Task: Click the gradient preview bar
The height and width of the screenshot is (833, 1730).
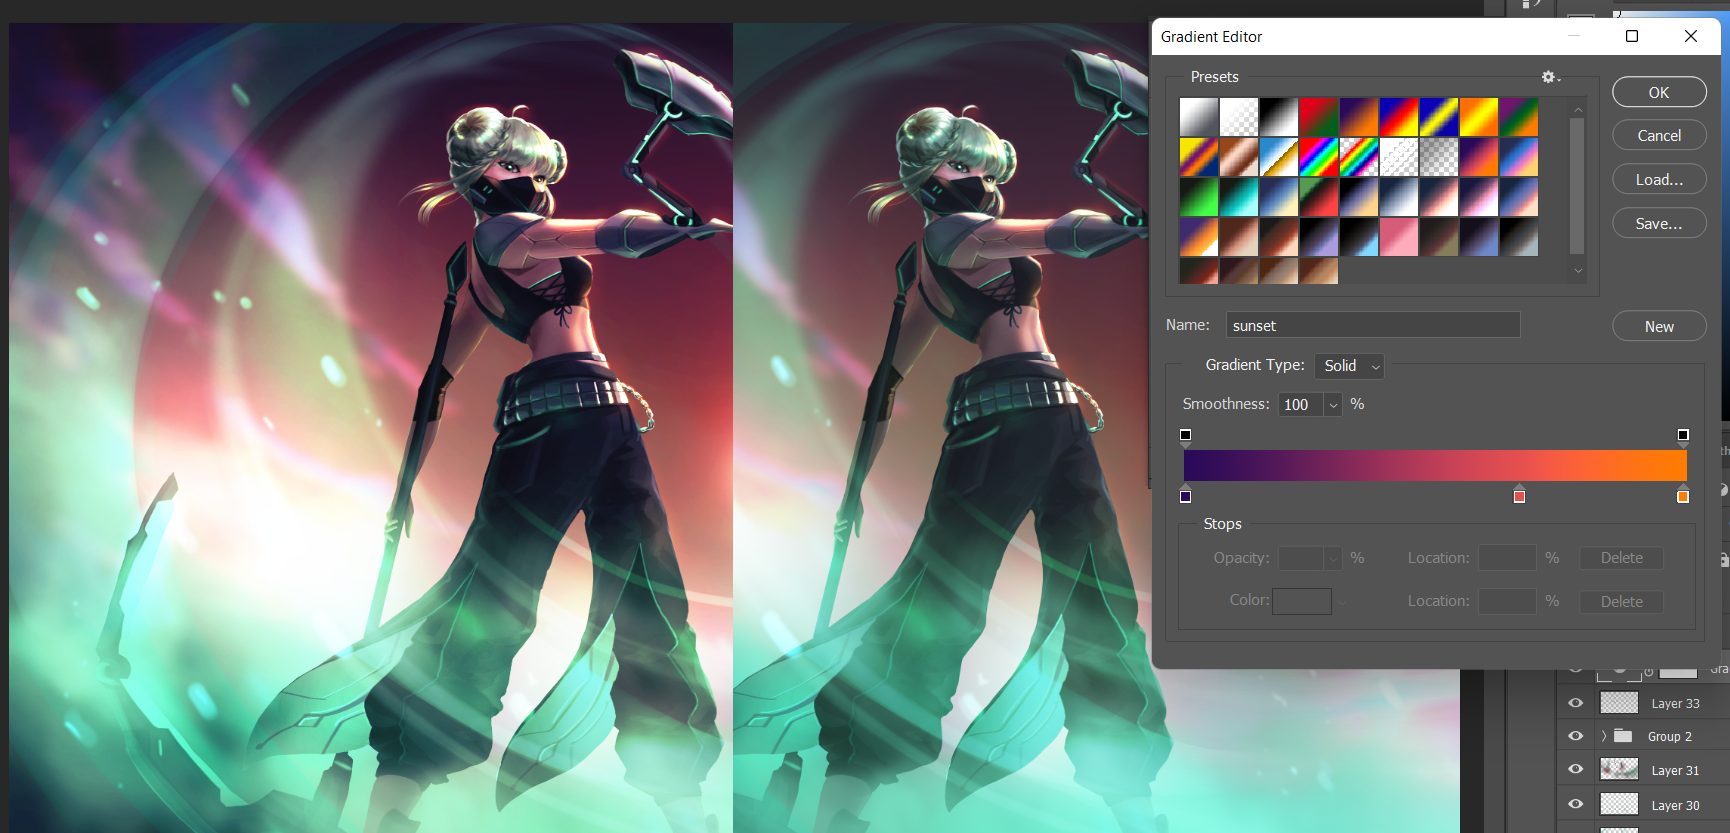Action: click(x=1435, y=465)
